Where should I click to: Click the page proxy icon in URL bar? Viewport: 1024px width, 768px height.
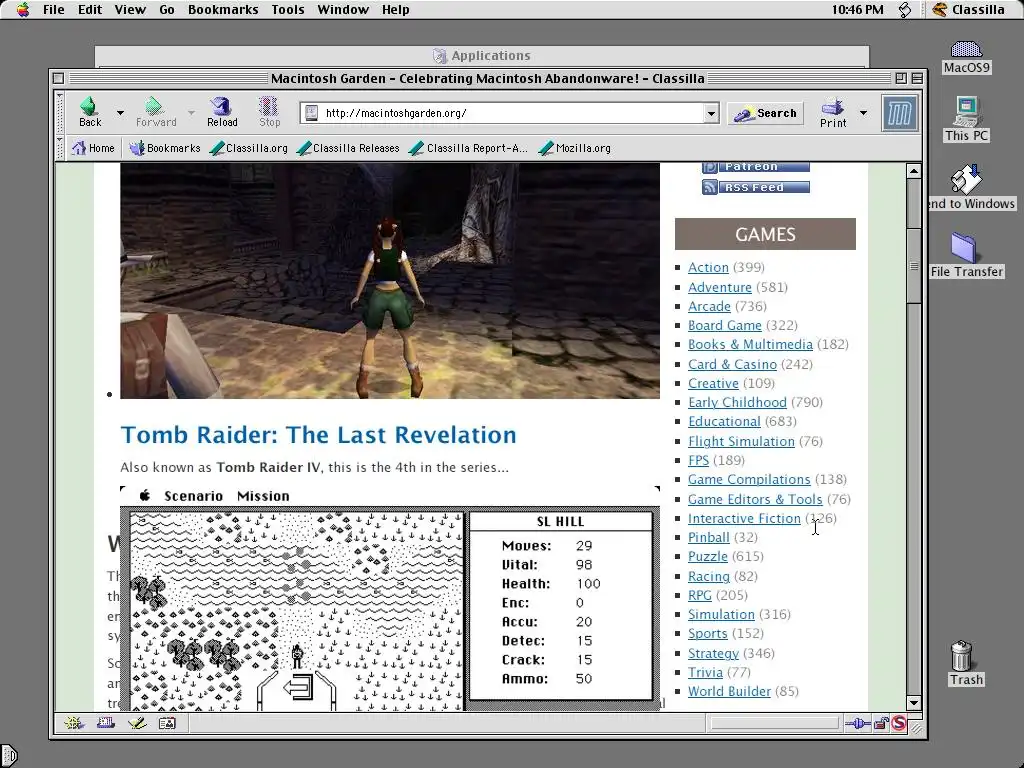click(x=312, y=113)
